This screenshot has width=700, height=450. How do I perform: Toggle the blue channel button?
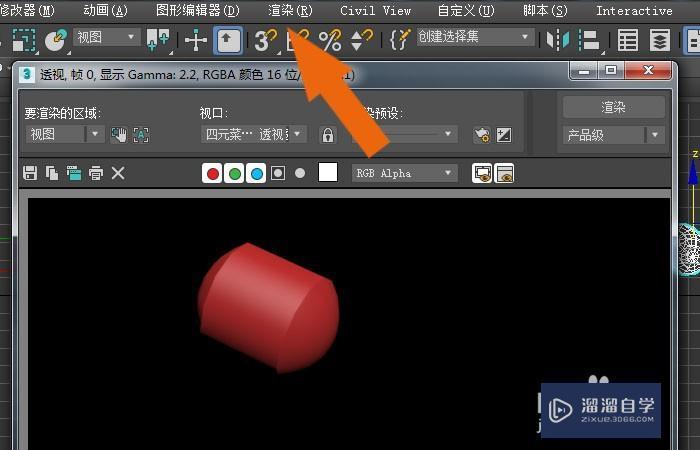coord(256,173)
